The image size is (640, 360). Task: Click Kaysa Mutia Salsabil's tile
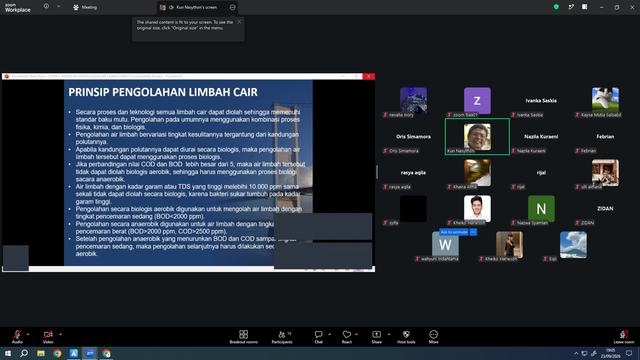pyautogui.click(x=605, y=101)
